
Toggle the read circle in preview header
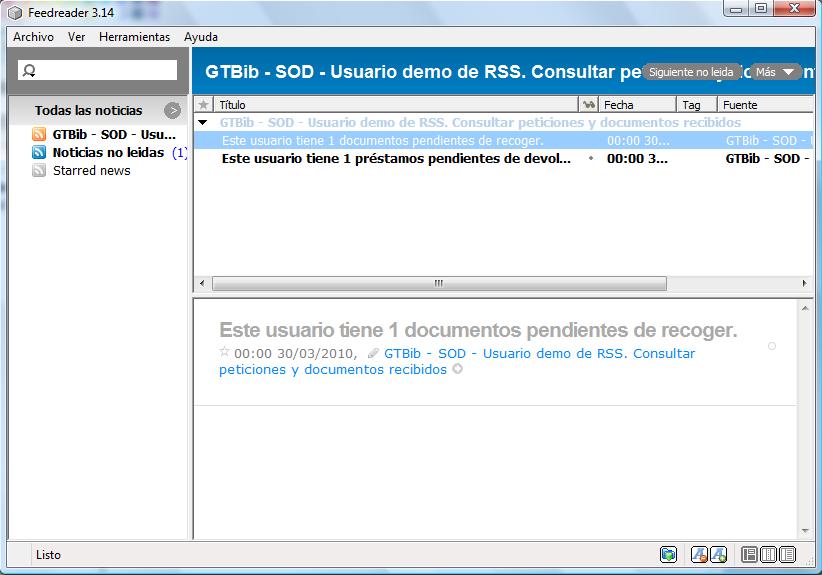(772, 346)
